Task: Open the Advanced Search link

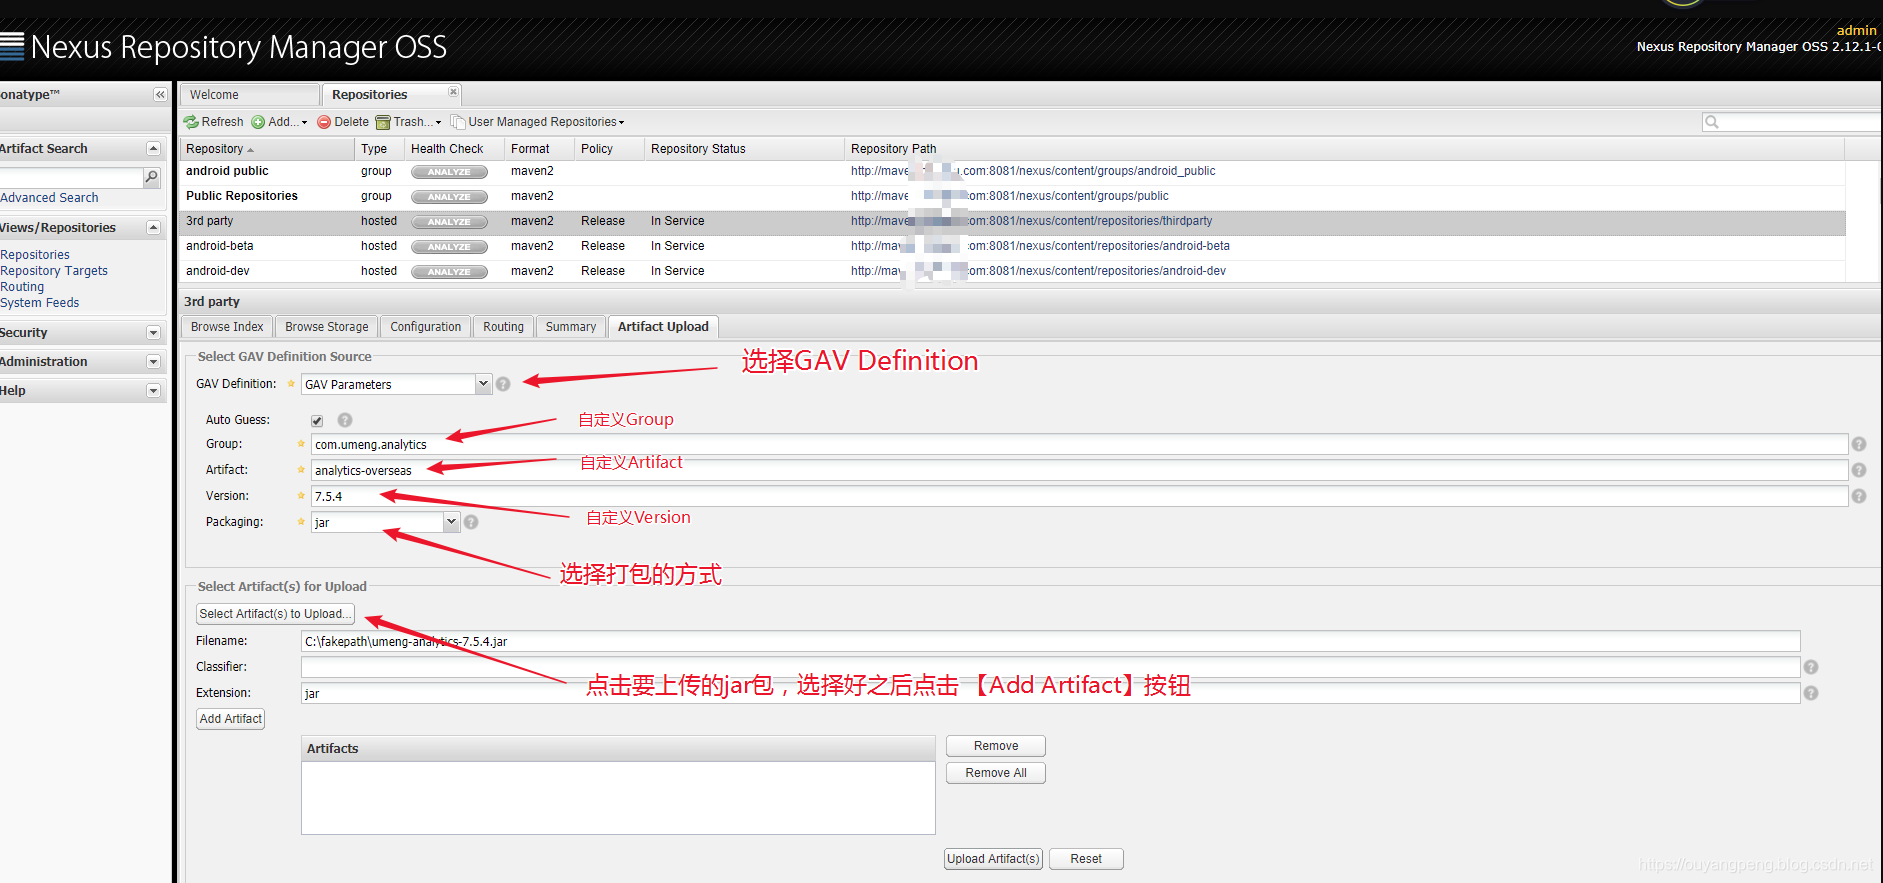Action: pos(49,198)
